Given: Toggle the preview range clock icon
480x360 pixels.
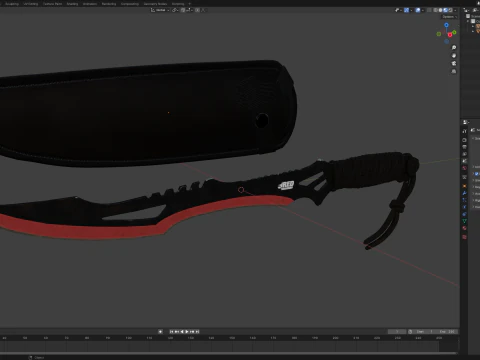Looking at the screenshot, I should pyautogui.click(x=410, y=332).
